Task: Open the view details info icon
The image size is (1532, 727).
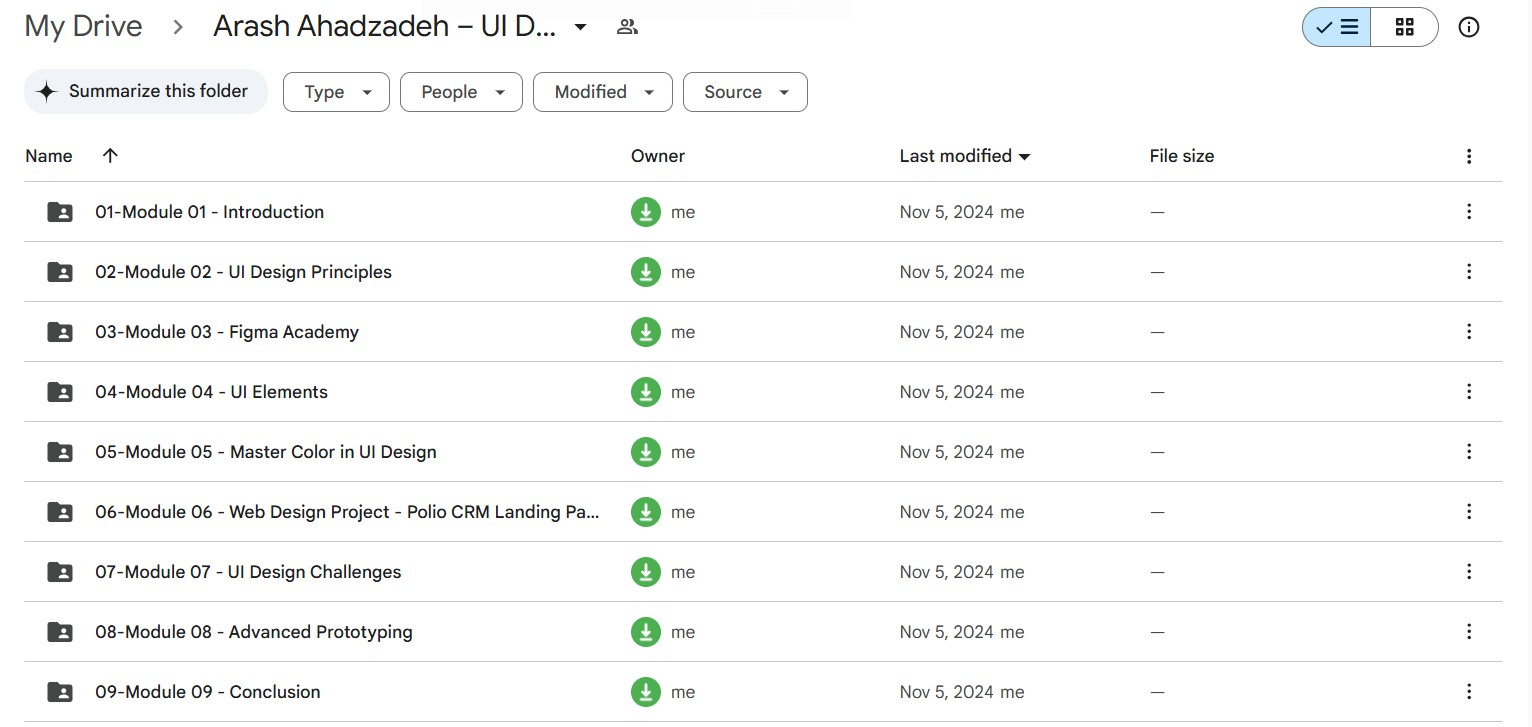Action: tap(1468, 27)
